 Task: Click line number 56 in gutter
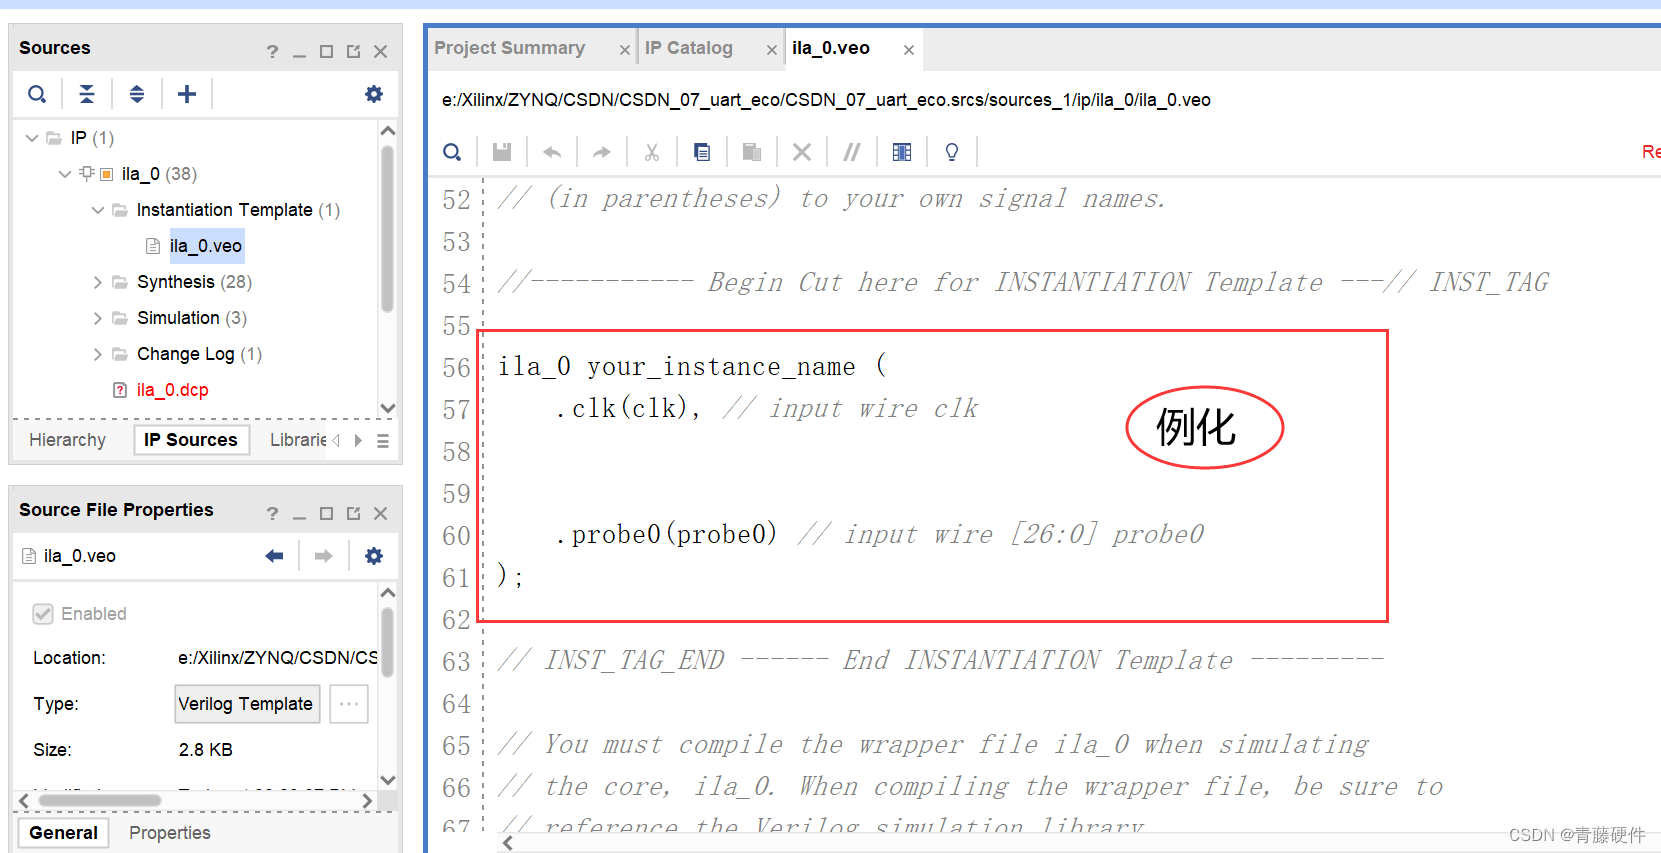point(456,368)
